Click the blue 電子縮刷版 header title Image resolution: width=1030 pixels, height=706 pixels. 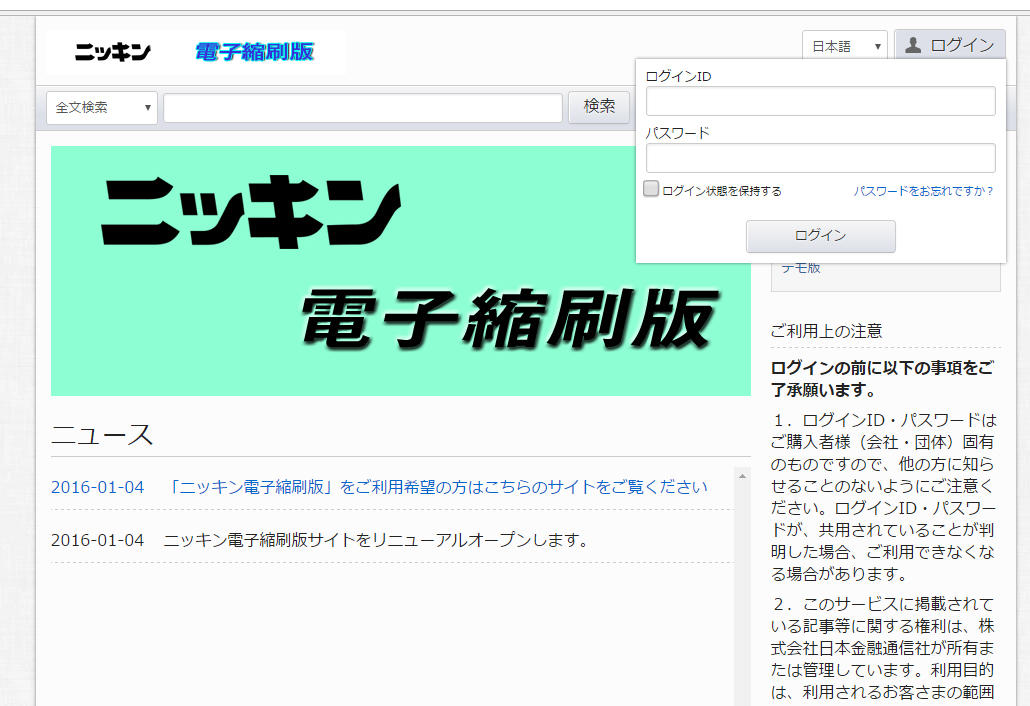pos(255,52)
